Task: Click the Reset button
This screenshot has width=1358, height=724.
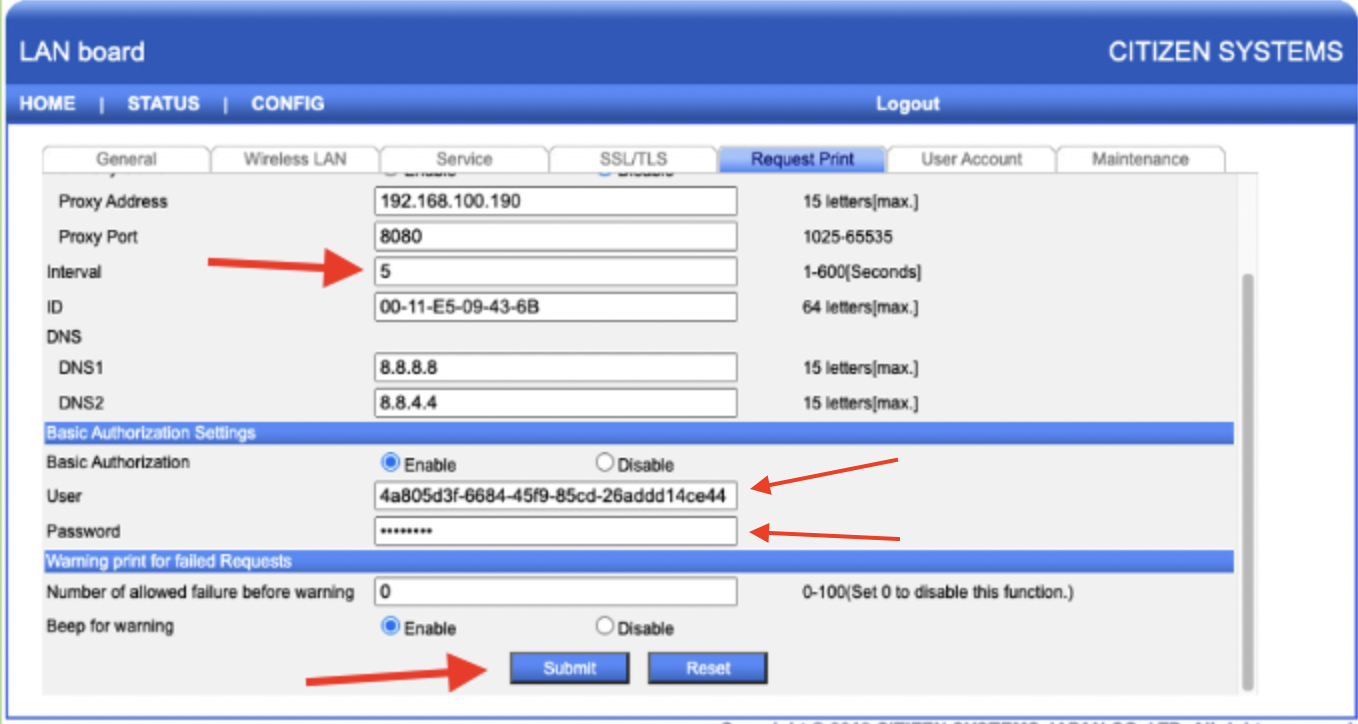Action: coord(707,667)
